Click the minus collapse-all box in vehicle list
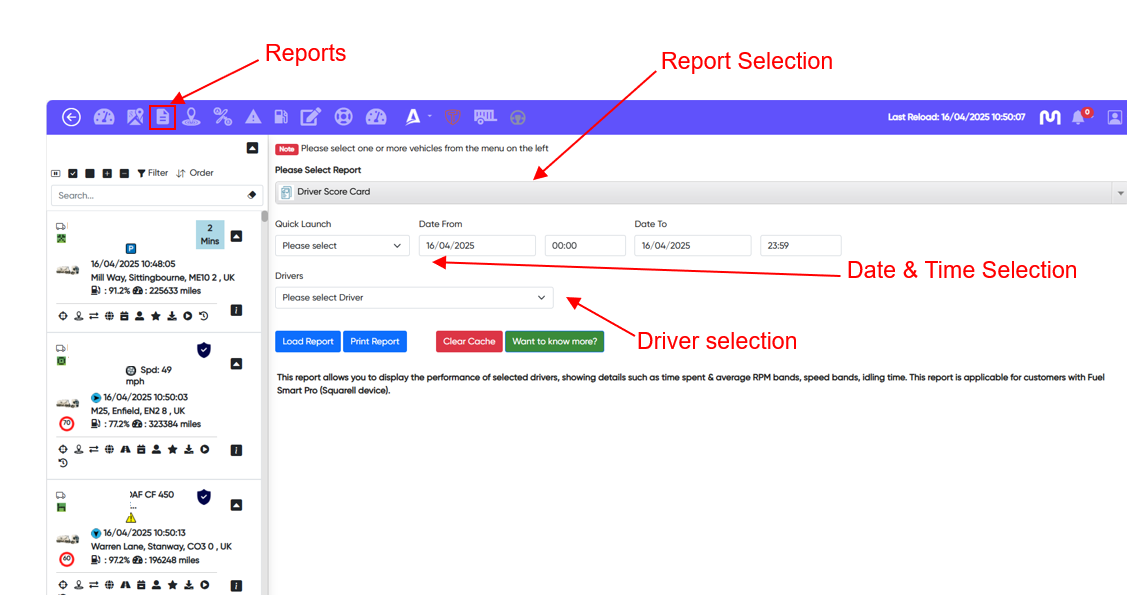This screenshot has width=1127, height=605. (124, 173)
